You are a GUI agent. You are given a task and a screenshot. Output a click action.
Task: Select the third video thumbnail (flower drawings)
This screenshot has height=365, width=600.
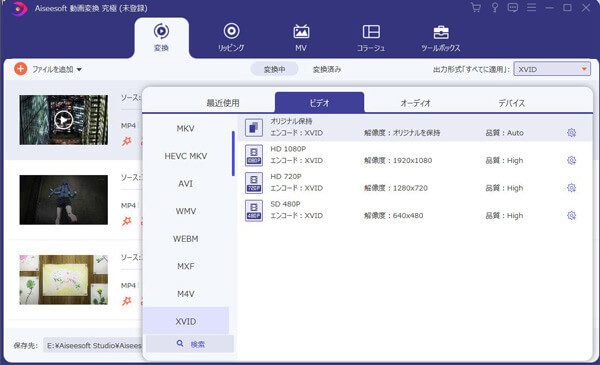tap(64, 280)
